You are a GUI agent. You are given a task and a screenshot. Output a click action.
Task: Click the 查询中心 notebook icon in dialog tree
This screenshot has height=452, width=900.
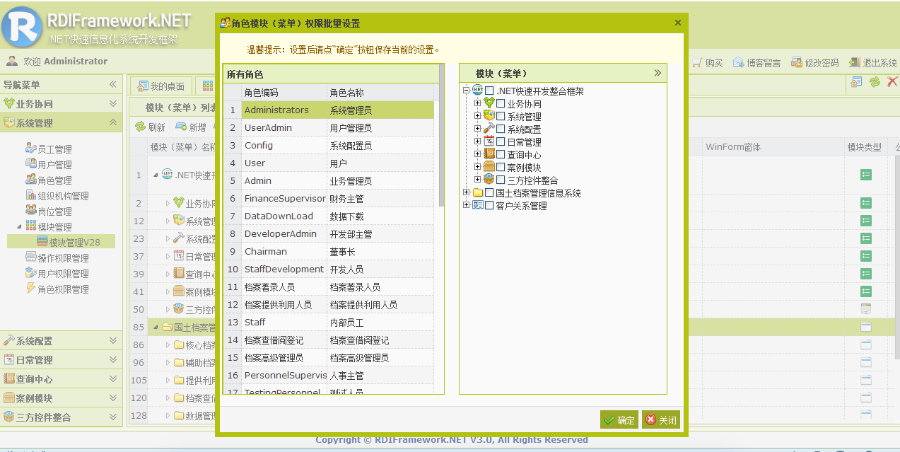[489, 154]
